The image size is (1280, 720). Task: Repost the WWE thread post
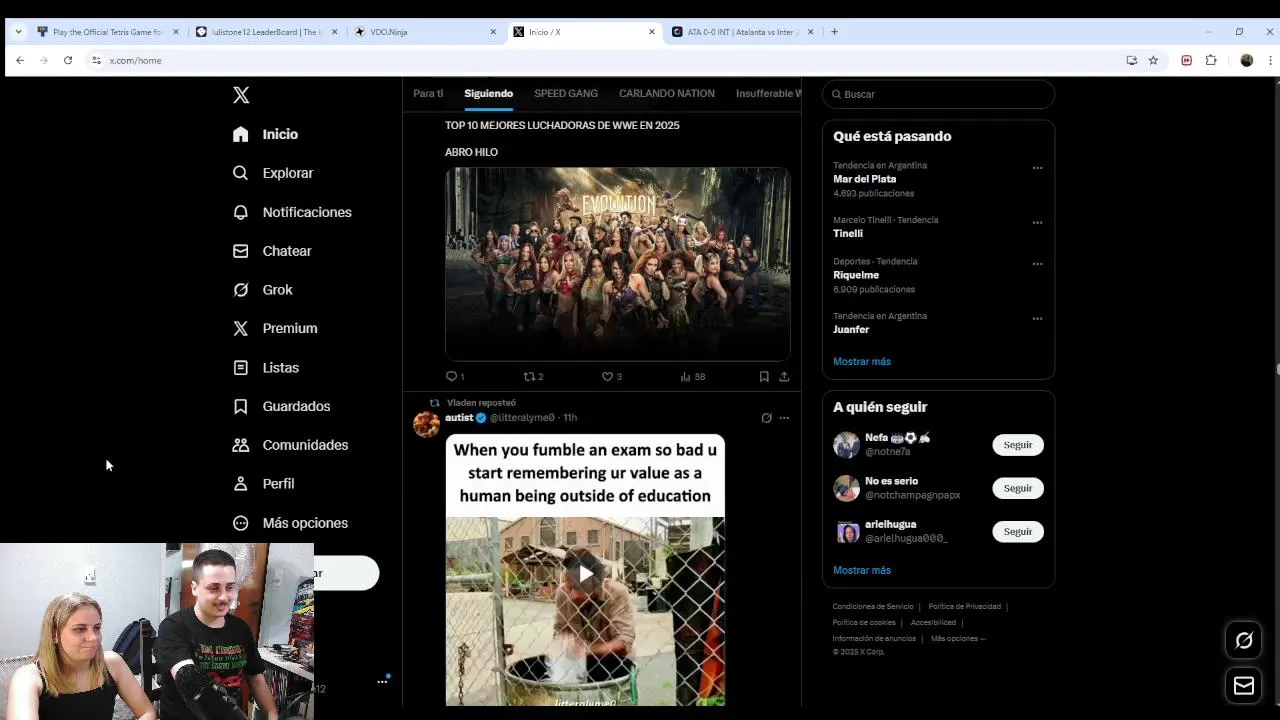click(x=532, y=376)
